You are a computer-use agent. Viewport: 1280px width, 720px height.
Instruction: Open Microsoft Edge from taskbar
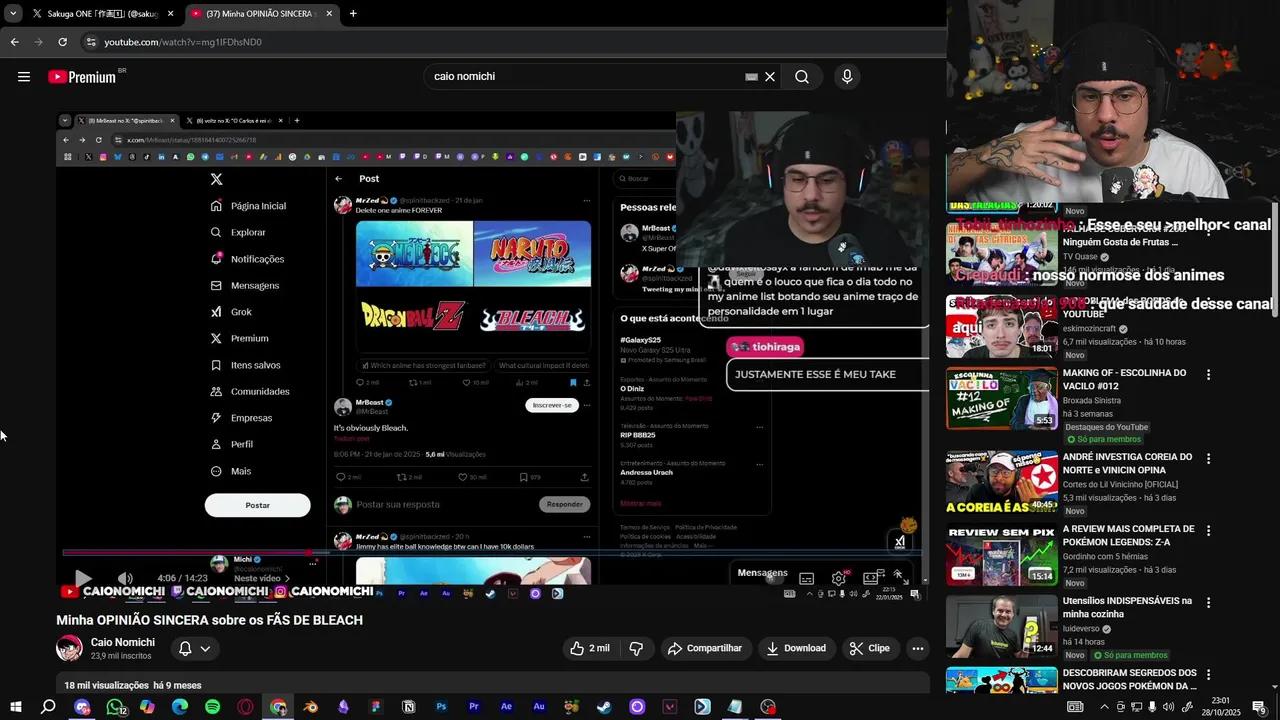pyautogui.click(x=180, y=707)
